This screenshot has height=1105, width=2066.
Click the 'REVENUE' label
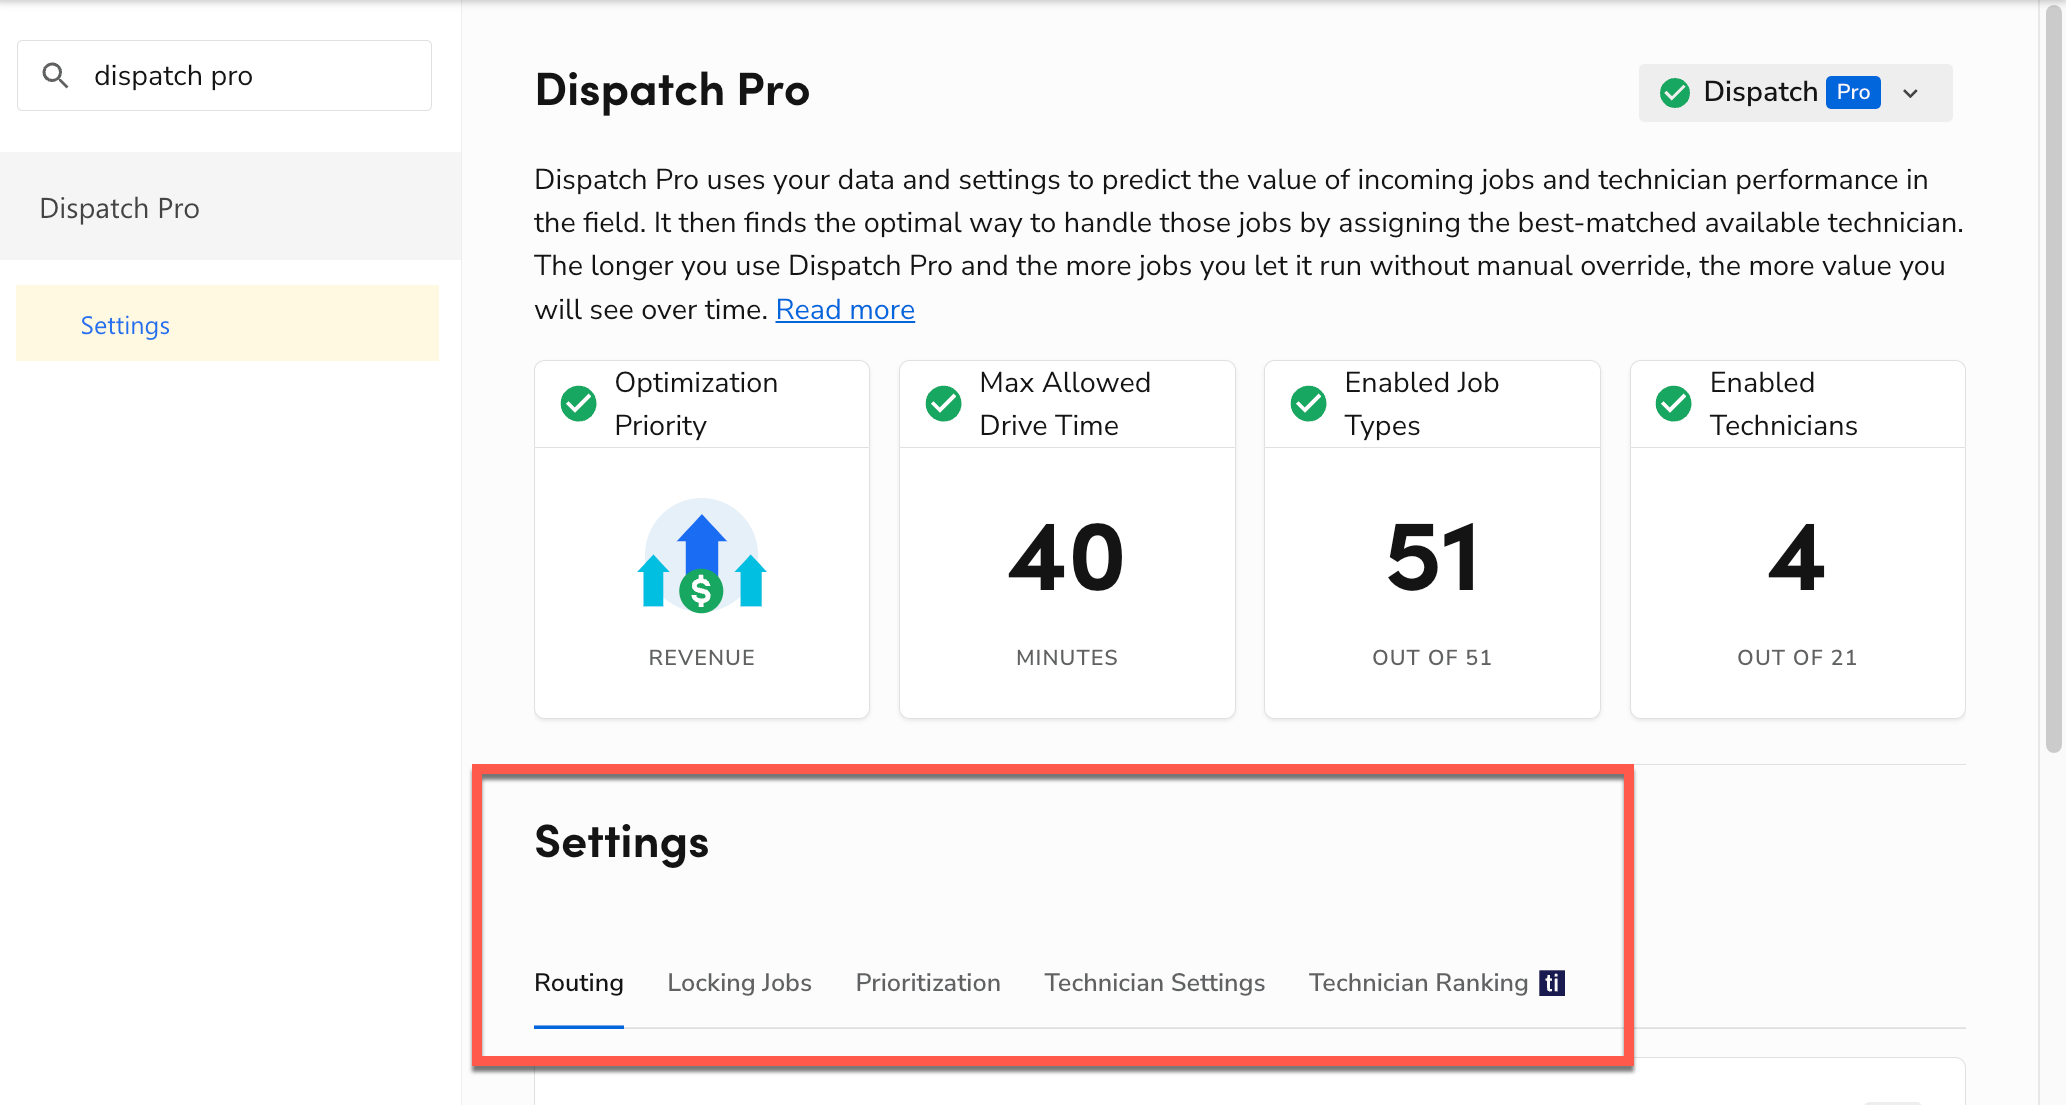click(x=702, y=658)
